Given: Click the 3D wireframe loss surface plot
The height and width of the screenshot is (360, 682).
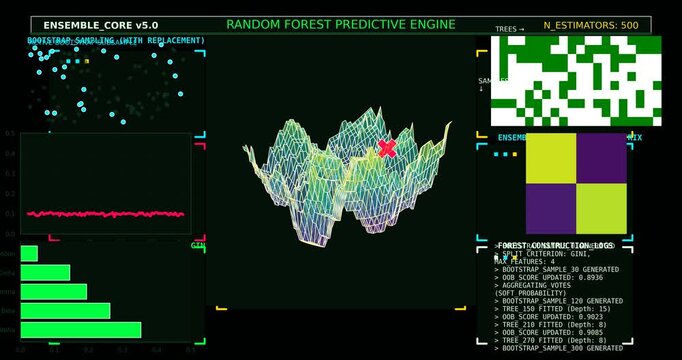Looking at the screenshot, I should click(x=347, y=177).
